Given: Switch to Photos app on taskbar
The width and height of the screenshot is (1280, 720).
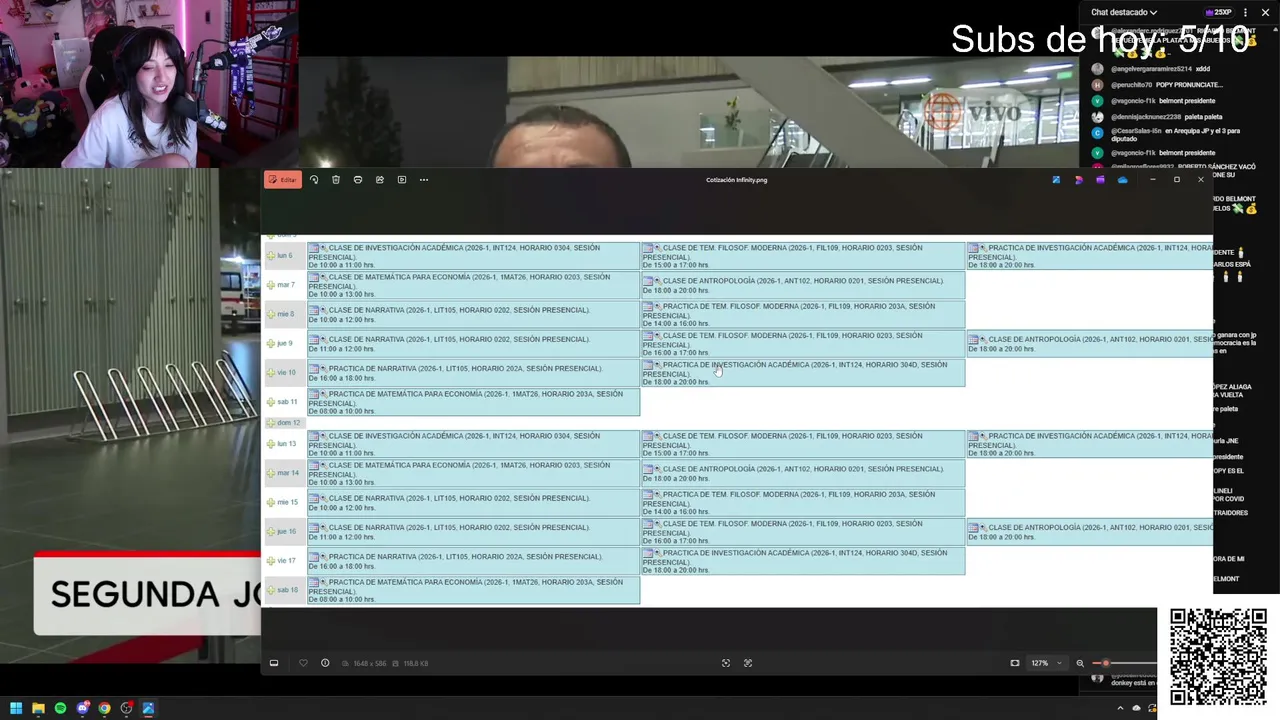Looking at the screenshot, I should [x=148, y=708].
